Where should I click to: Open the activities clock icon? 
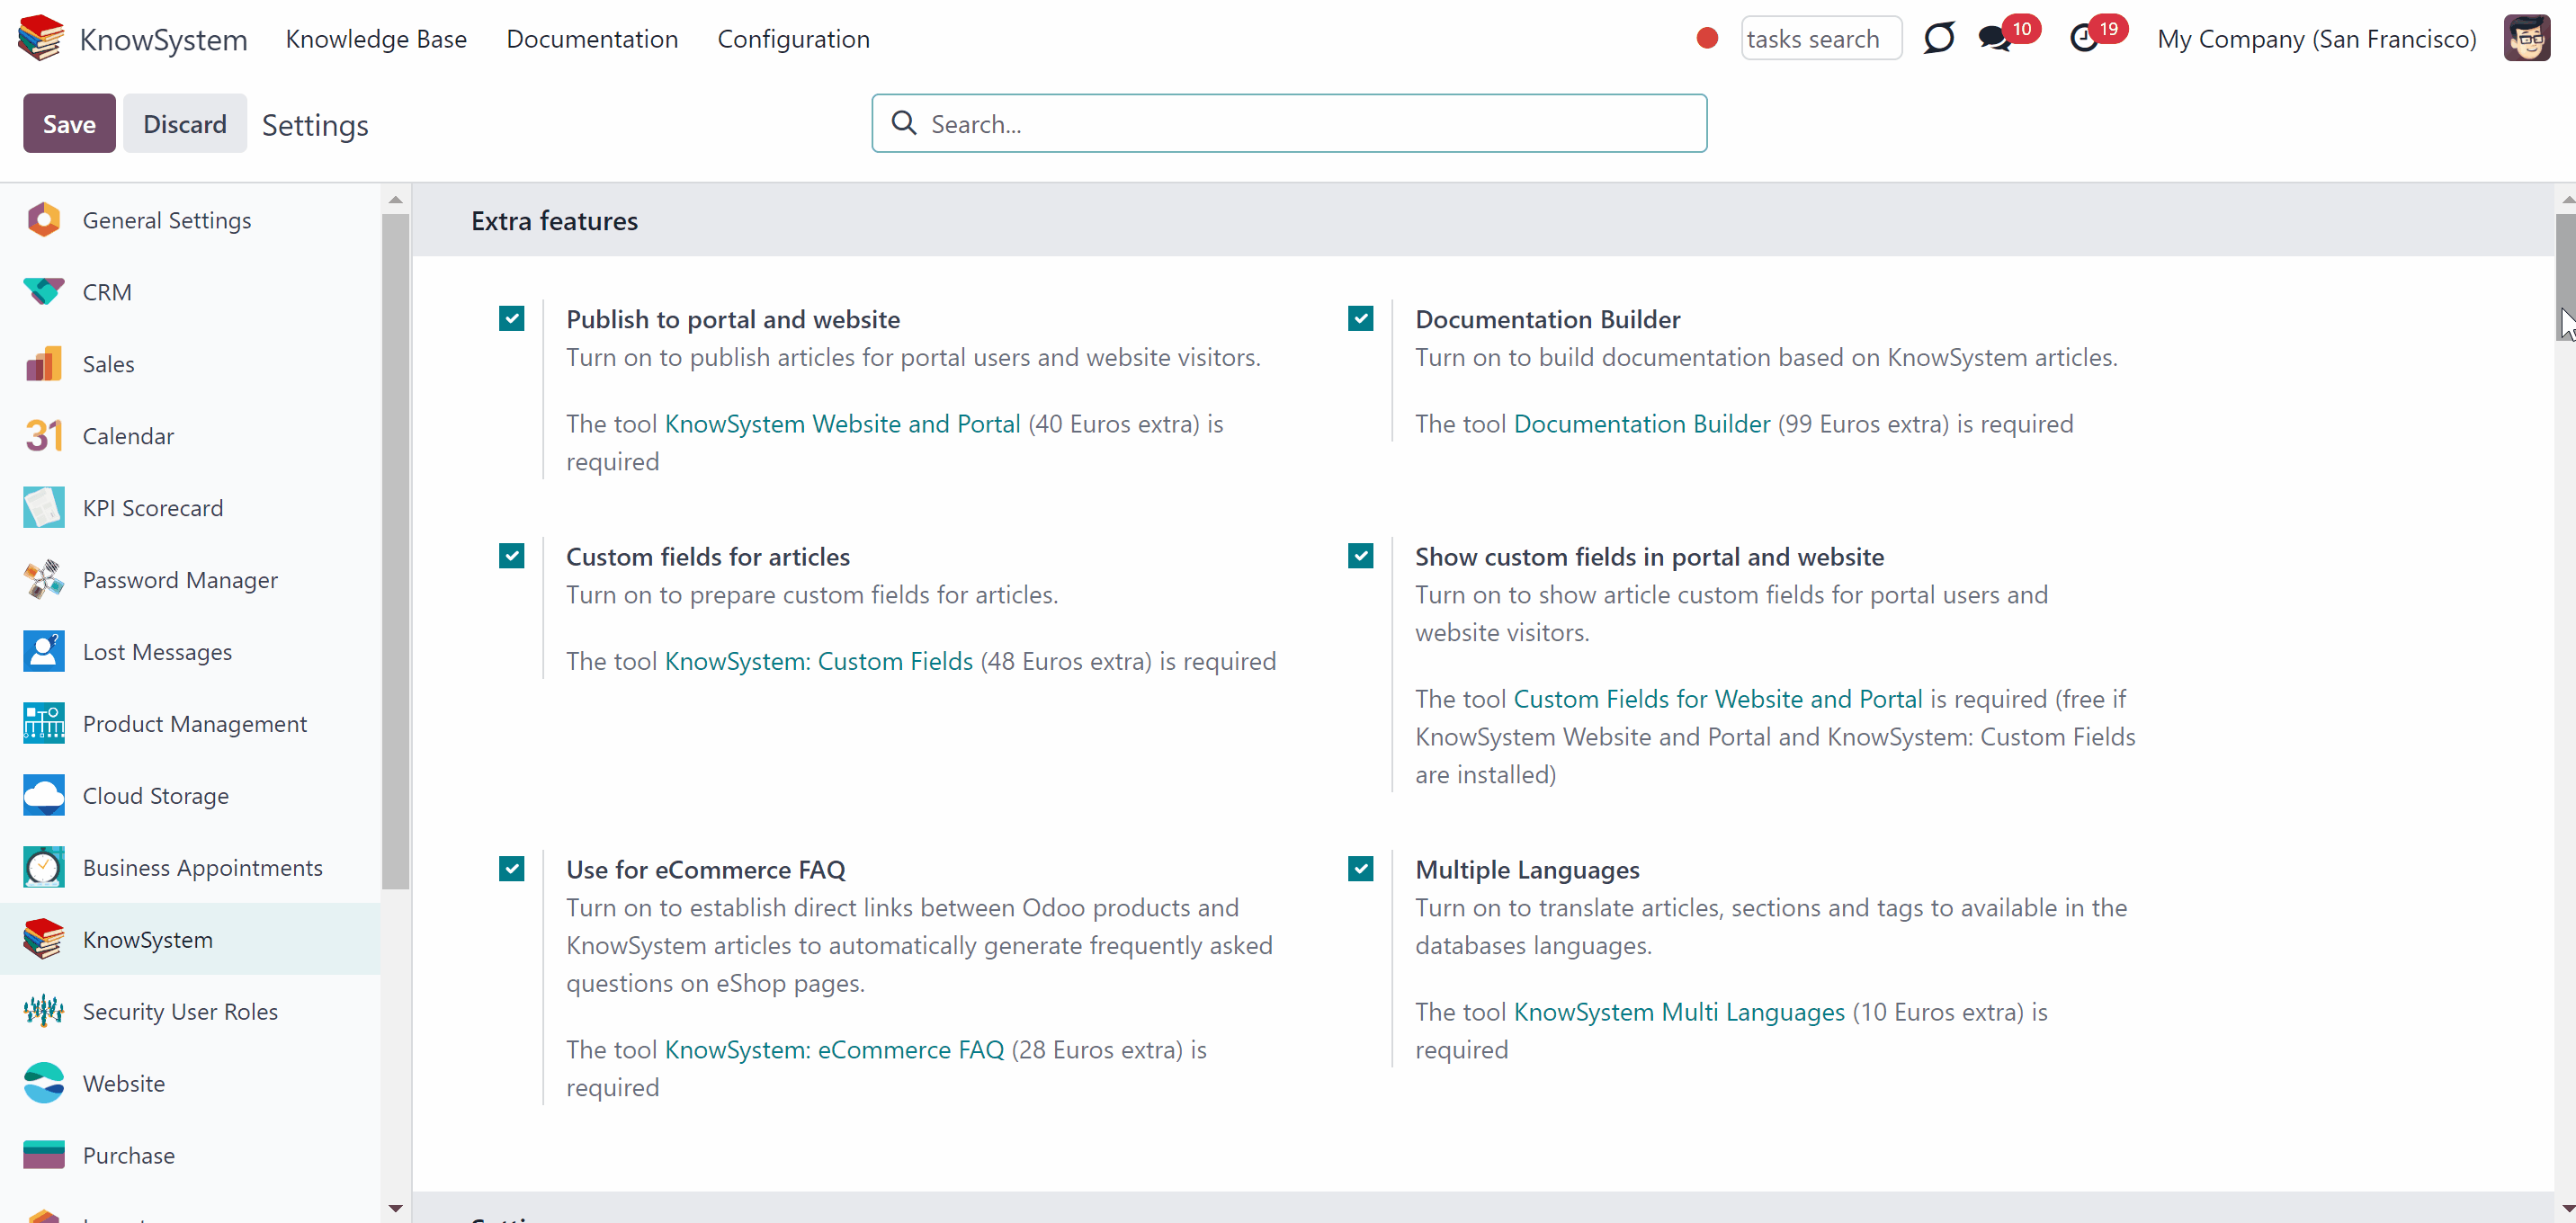(2084, 39)
